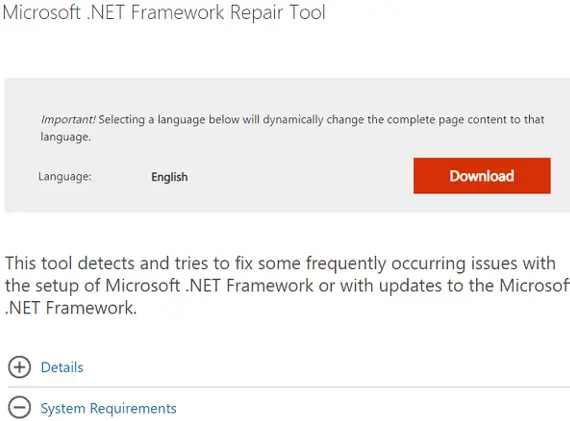570x421 pixels.
Task: Click the italic Important! text
Action: [x=68, y=119]
